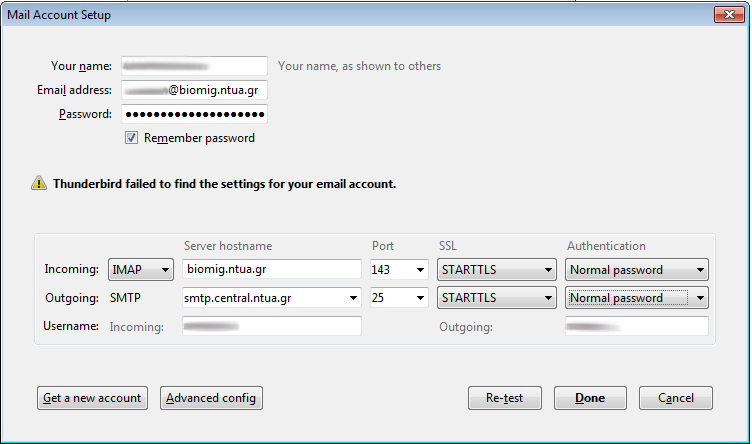
Task: Expand the outgoing SMTP hostname dropdown arrow
Action: (x=351, y=298)
